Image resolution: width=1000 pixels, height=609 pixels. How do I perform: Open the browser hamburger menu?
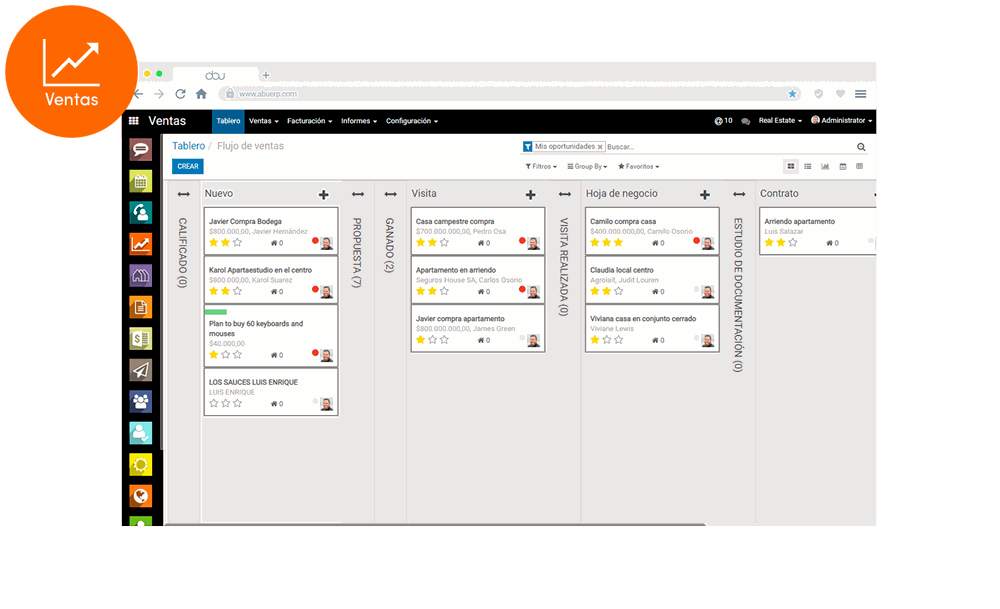pyautogui.click(x=860, y=94)
